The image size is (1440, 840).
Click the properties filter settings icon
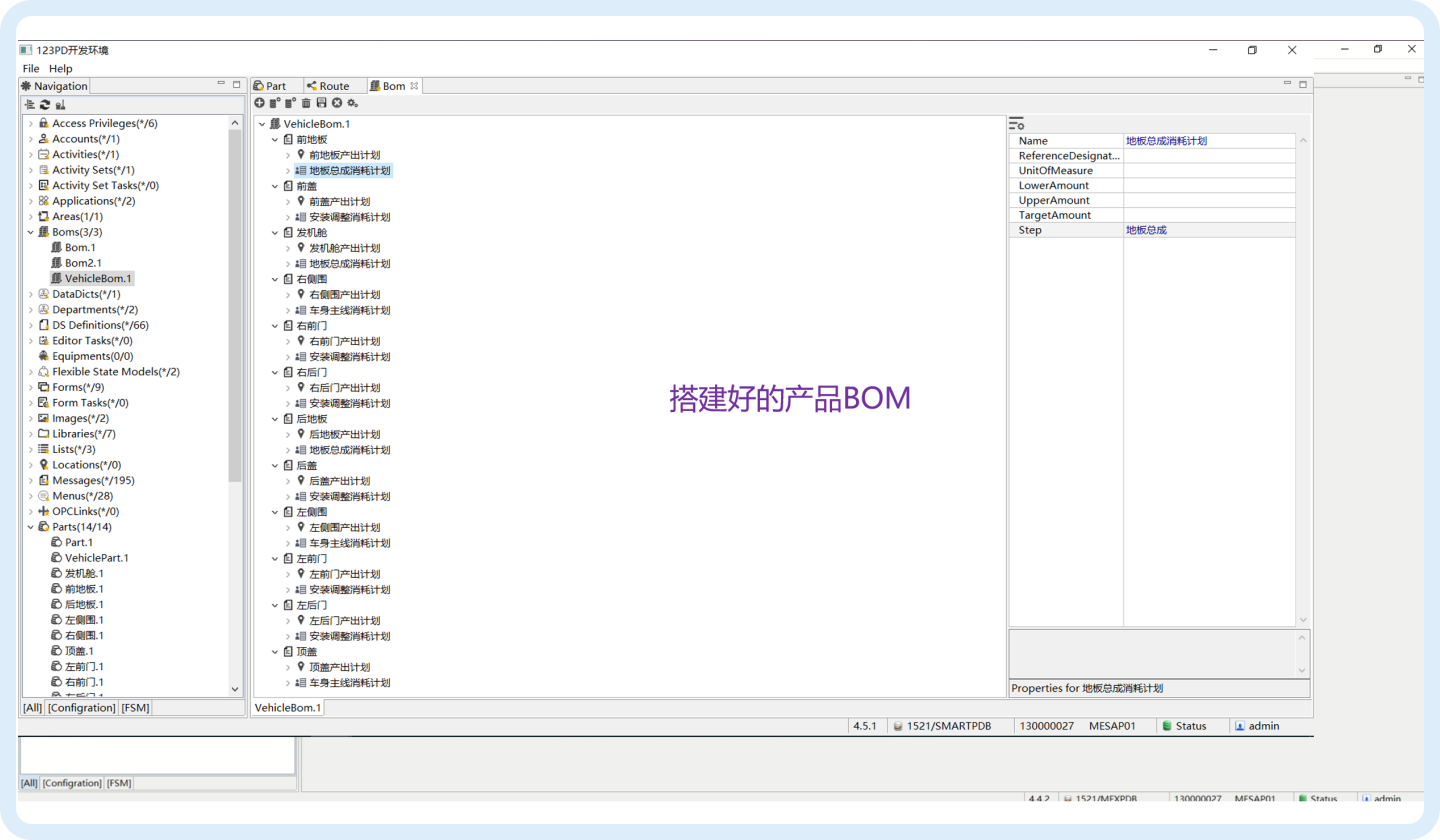[1016, 124]
